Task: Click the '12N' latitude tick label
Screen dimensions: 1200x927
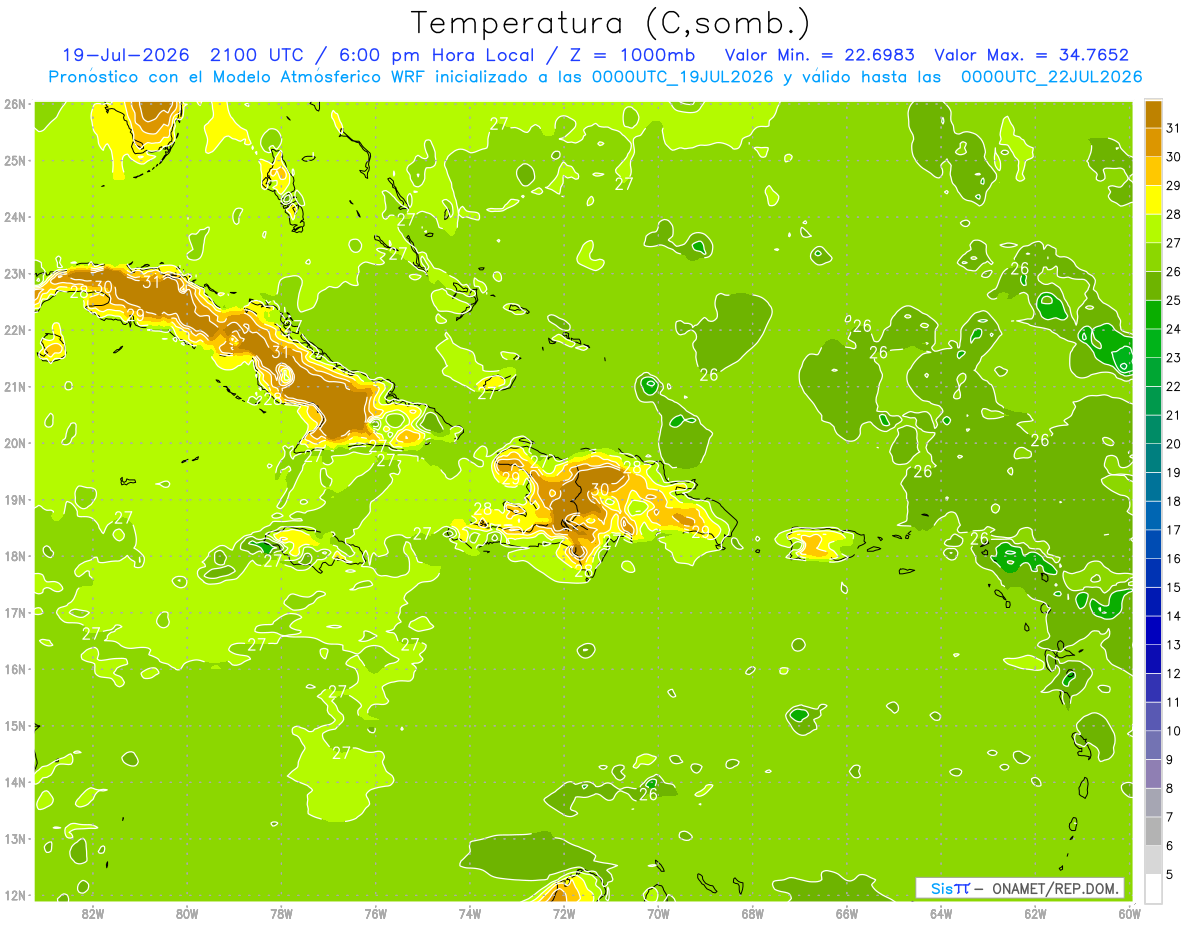Action: (x=15, y=895)
